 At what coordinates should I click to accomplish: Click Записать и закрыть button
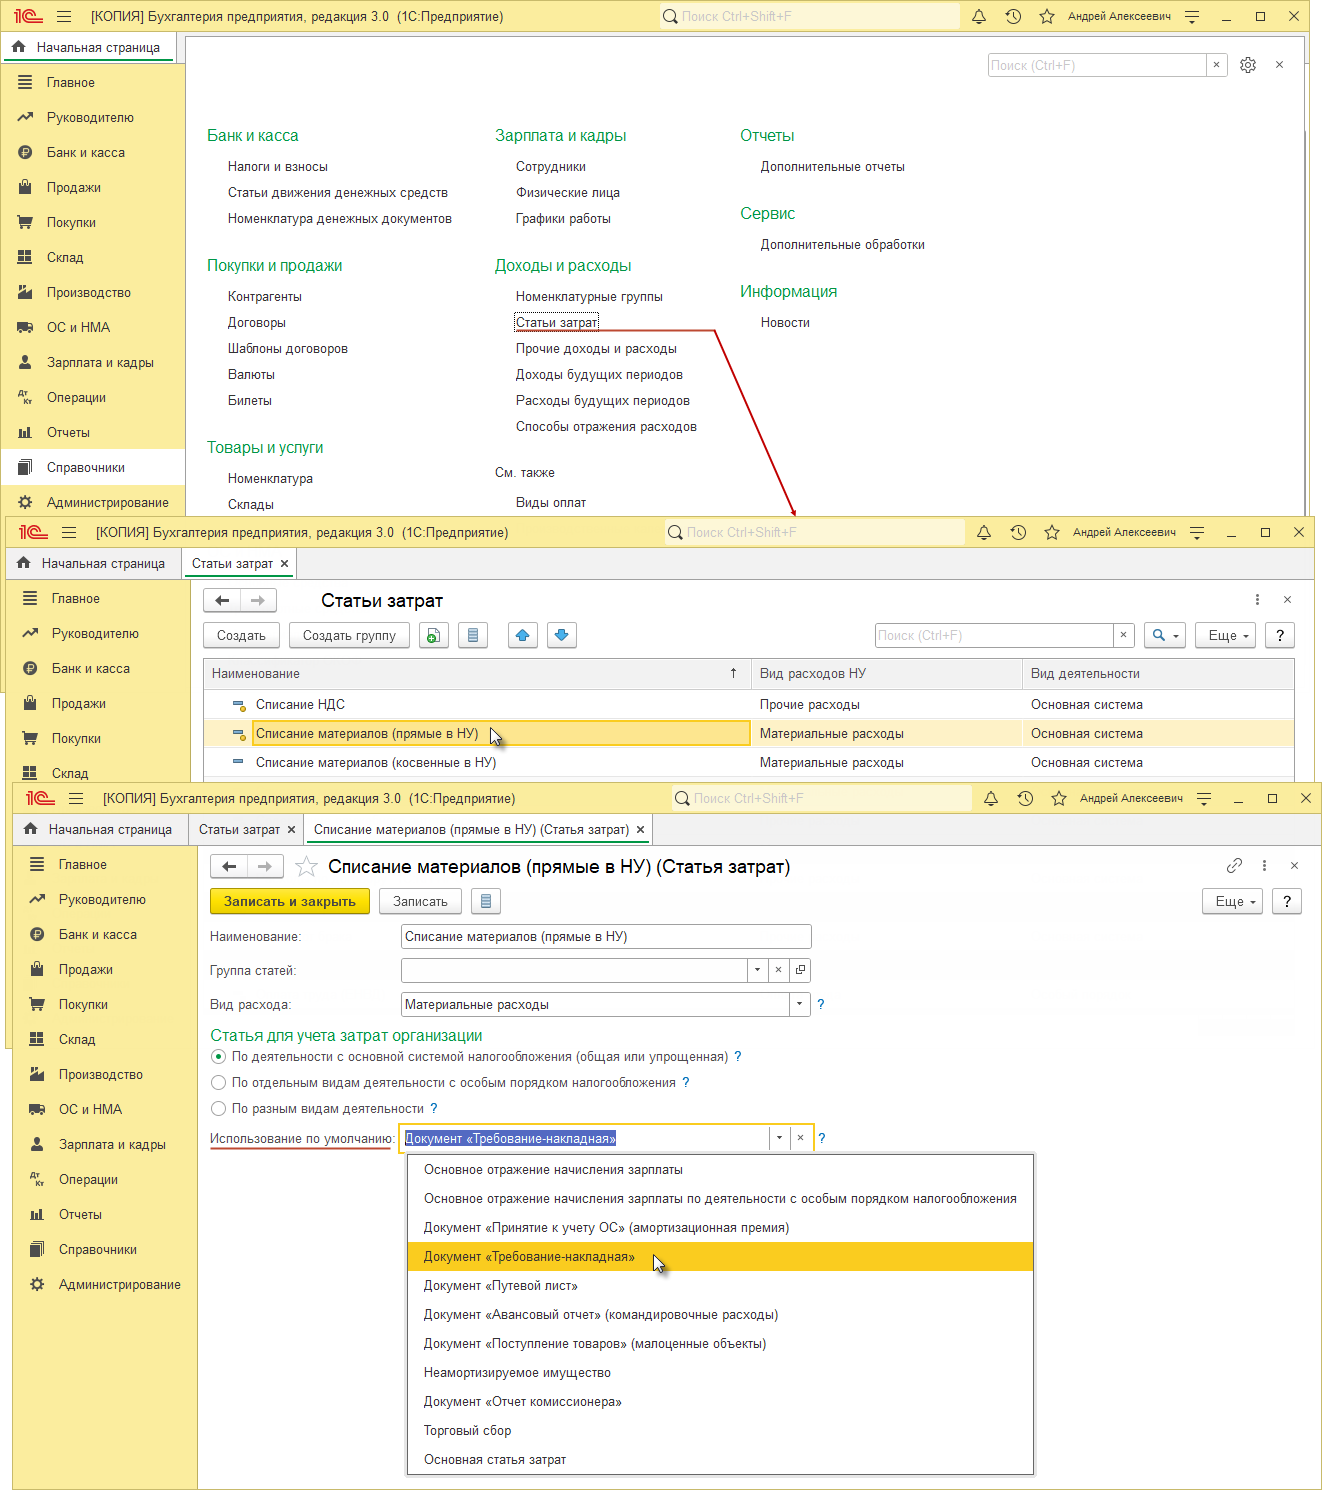290,901
